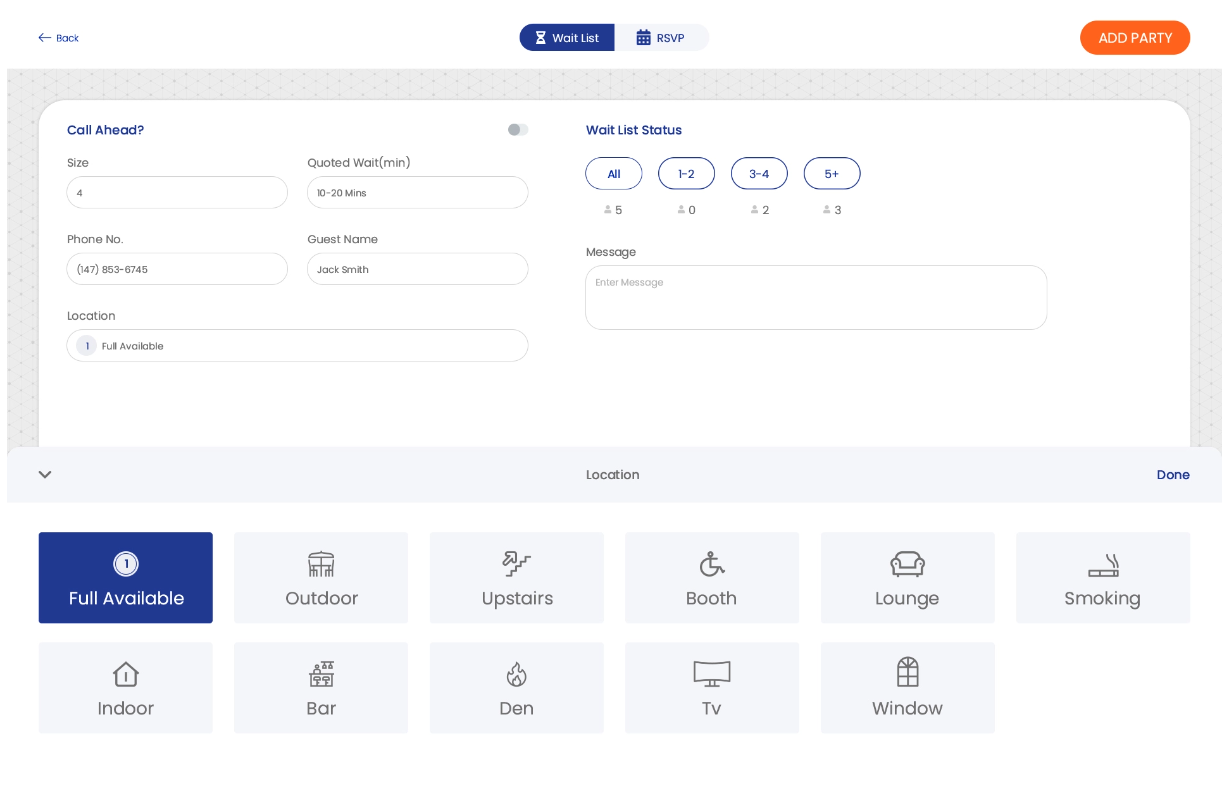The image size is (1227, 812).
Task: Select the Indoor house tile
Action: (126, 688)
